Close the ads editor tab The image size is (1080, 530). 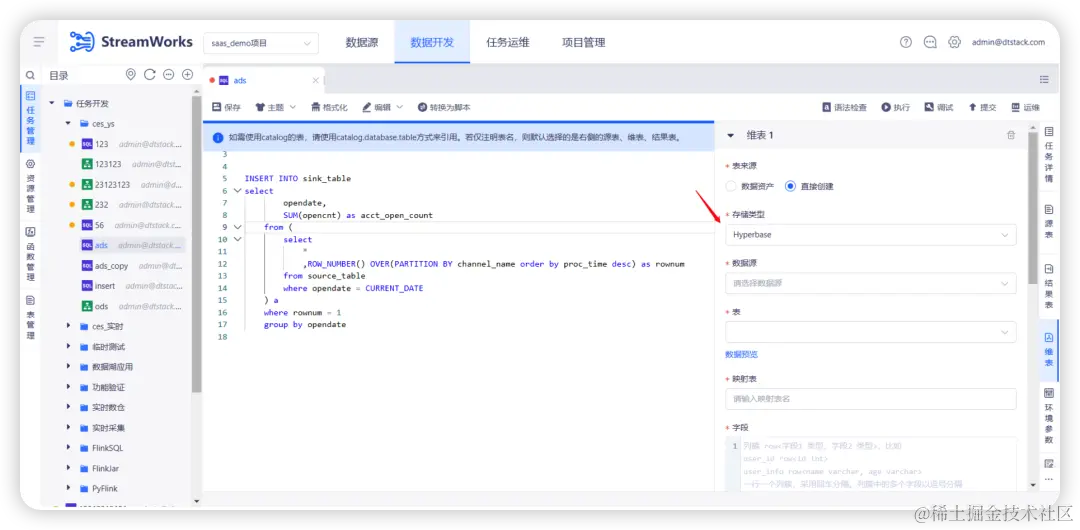[x=315, y=81]
